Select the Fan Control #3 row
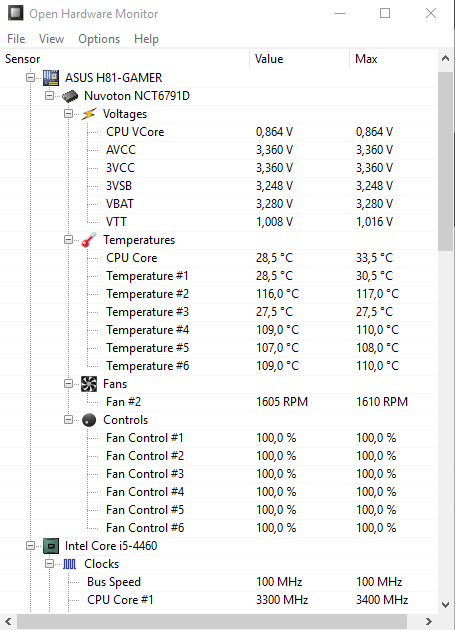The width and height of the screenshot is (455, 630). coord(219,474)
